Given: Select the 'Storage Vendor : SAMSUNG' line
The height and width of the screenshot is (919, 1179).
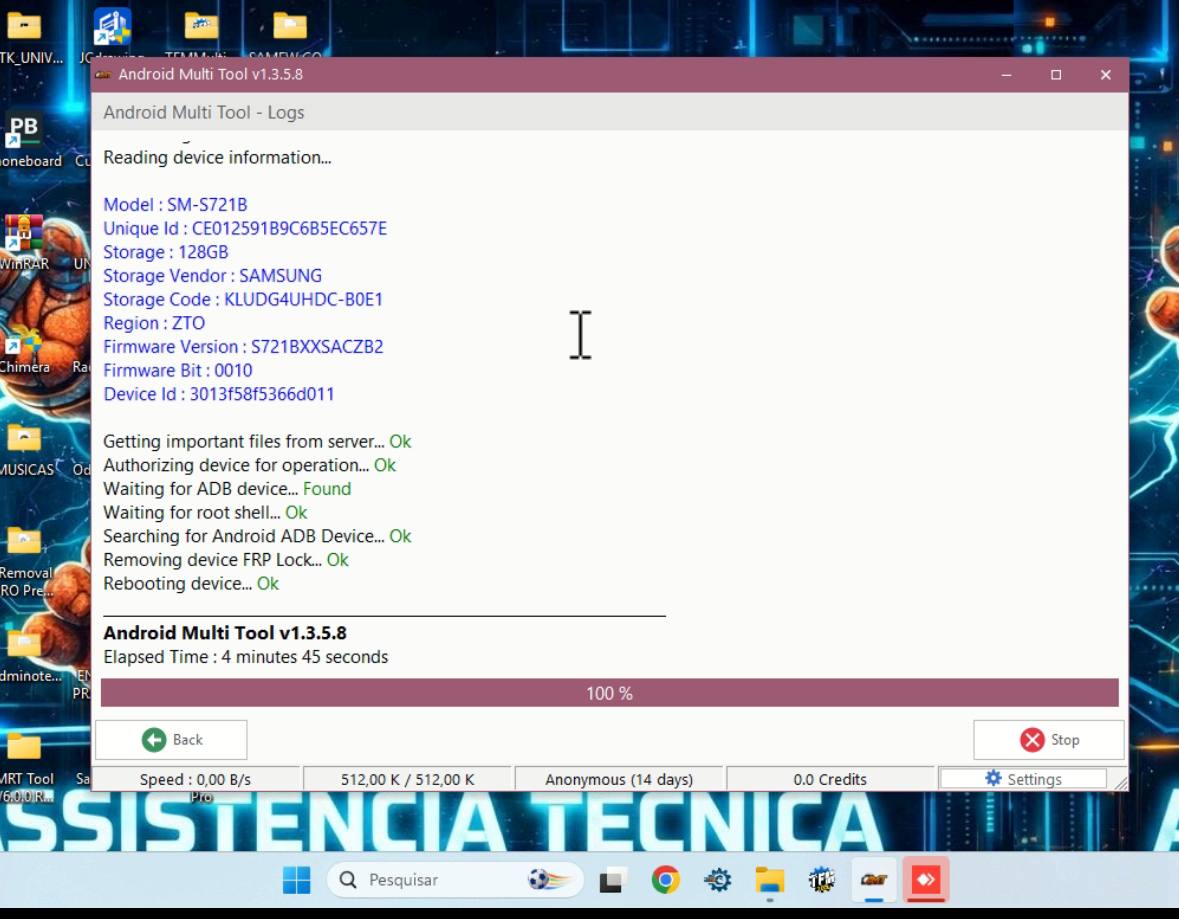Looking at the screenshot, I should tap(212, 276).
